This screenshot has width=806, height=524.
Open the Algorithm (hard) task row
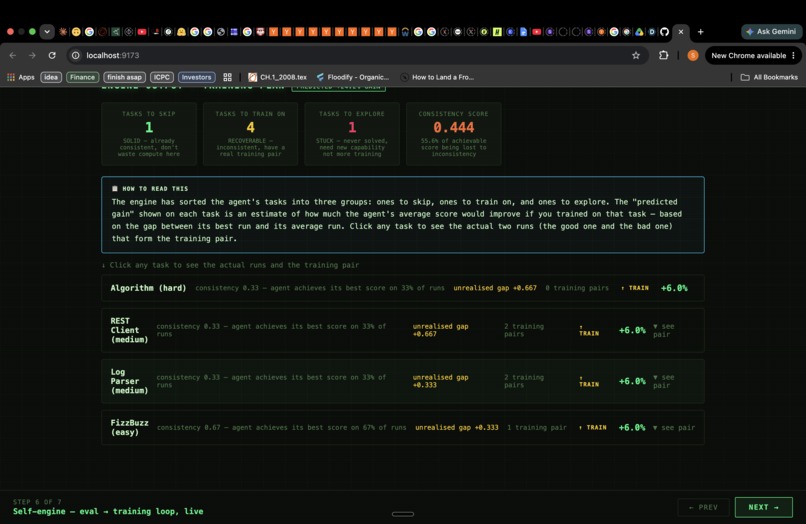tap(402, 288)
